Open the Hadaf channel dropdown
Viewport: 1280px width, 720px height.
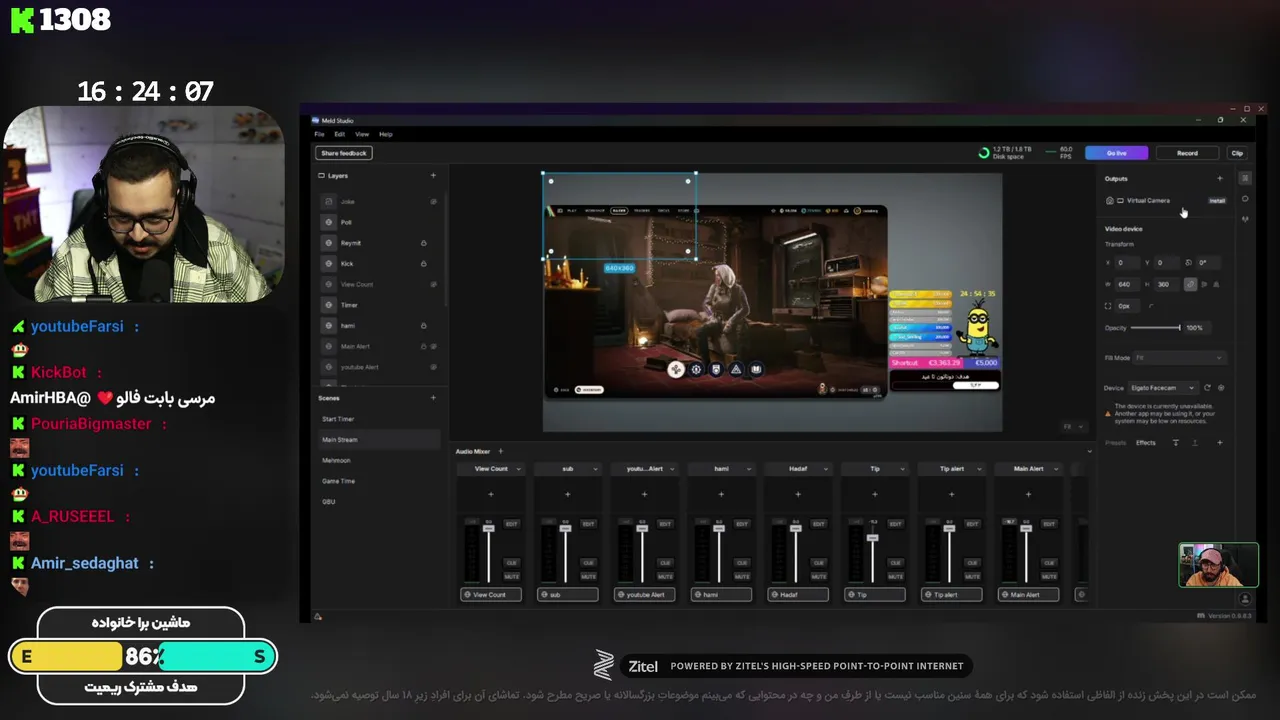[x=825, y=468]
